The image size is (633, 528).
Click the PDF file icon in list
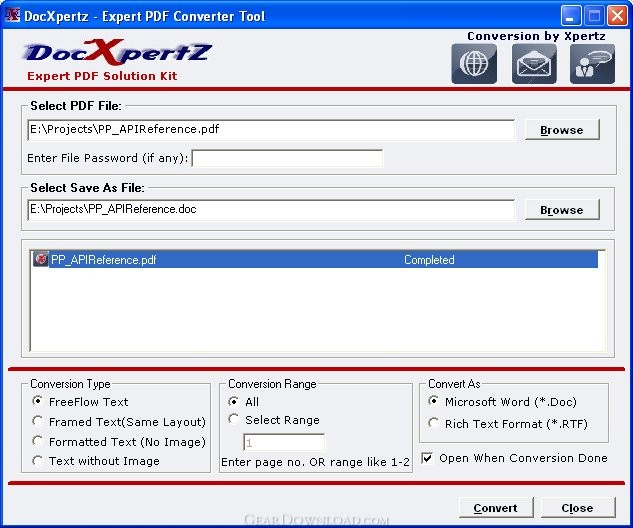click(x=41, y=260)
